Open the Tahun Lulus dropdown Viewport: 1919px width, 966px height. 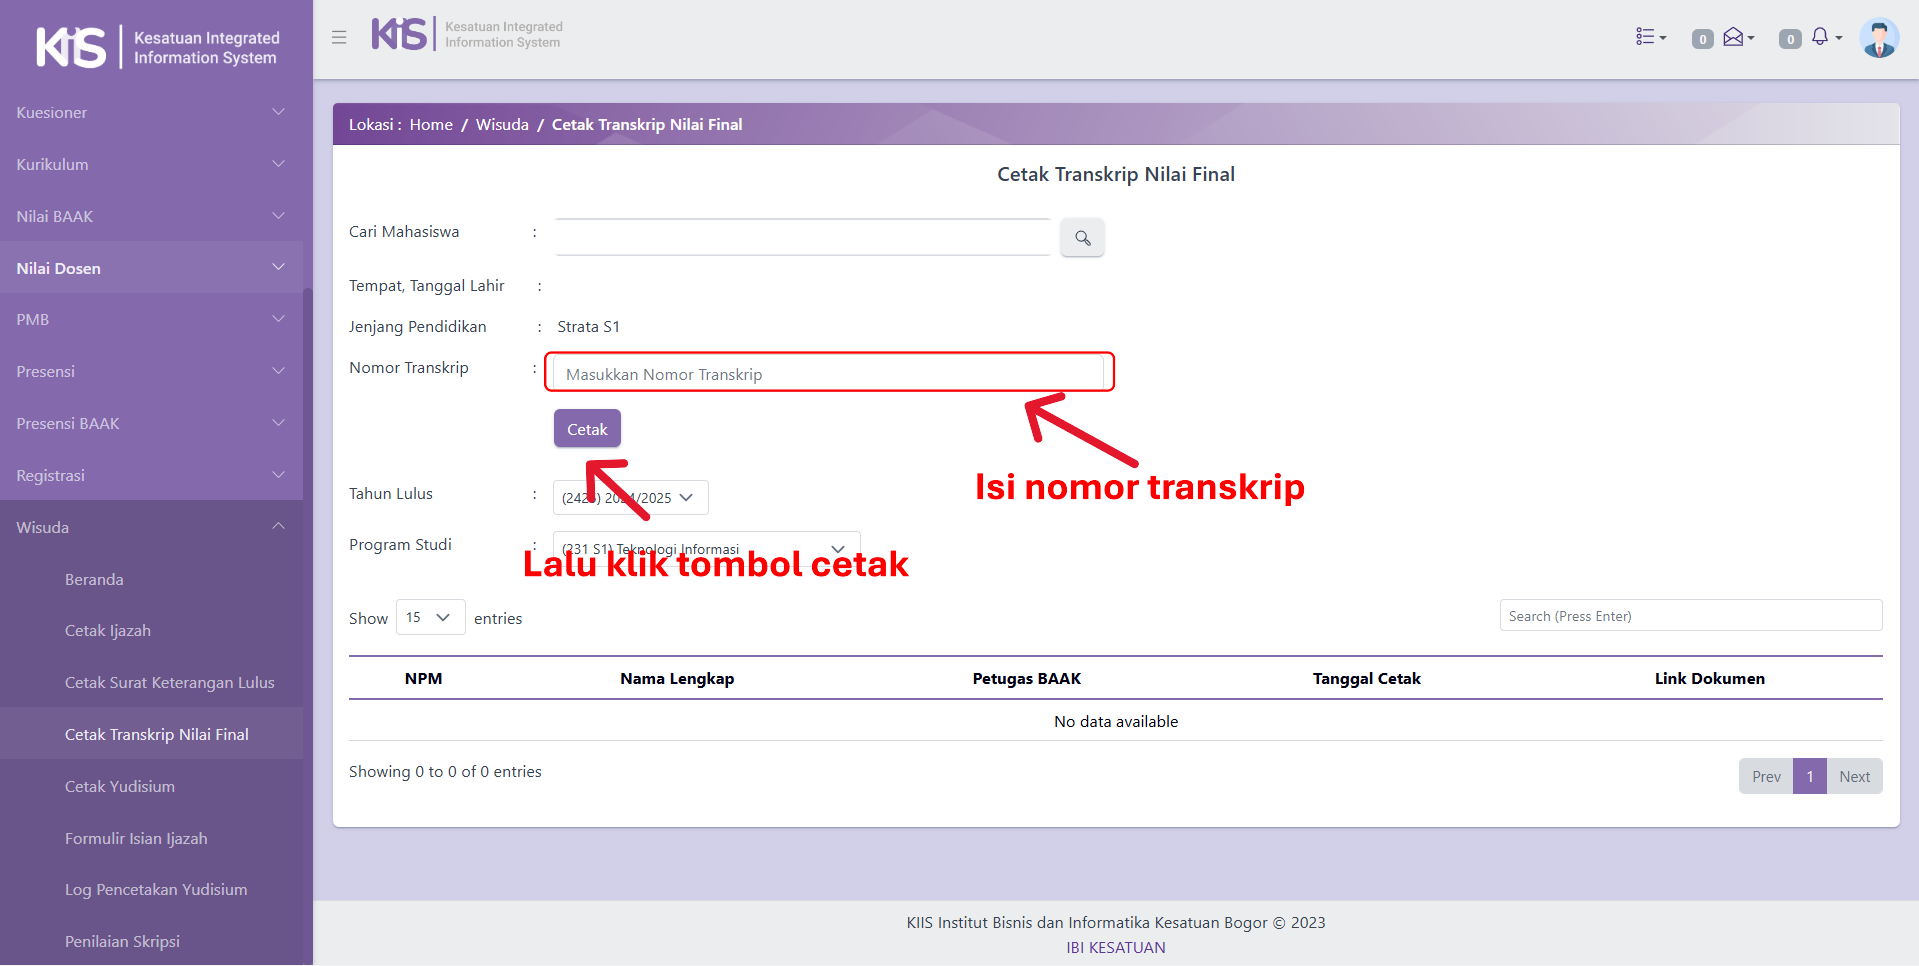[630, 498]
